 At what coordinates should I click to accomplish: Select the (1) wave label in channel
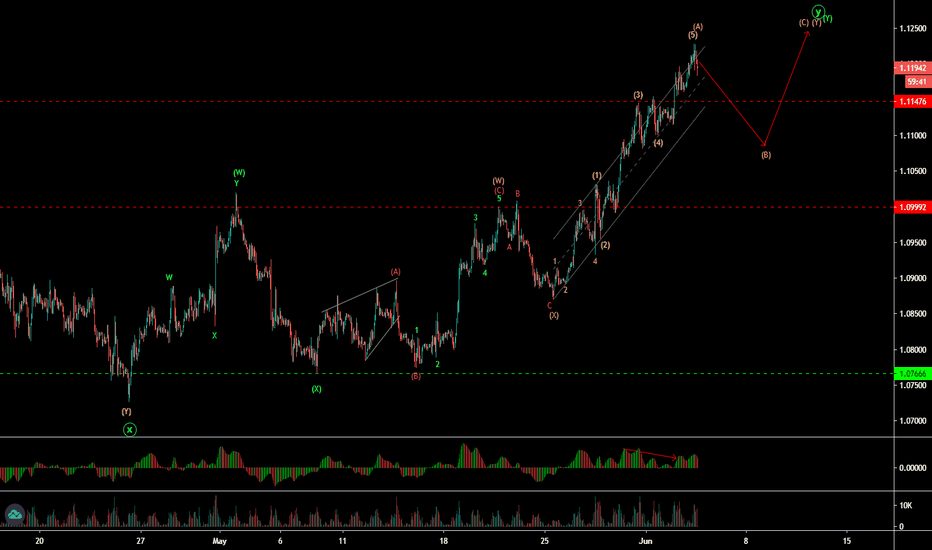(x=597, y=175)
